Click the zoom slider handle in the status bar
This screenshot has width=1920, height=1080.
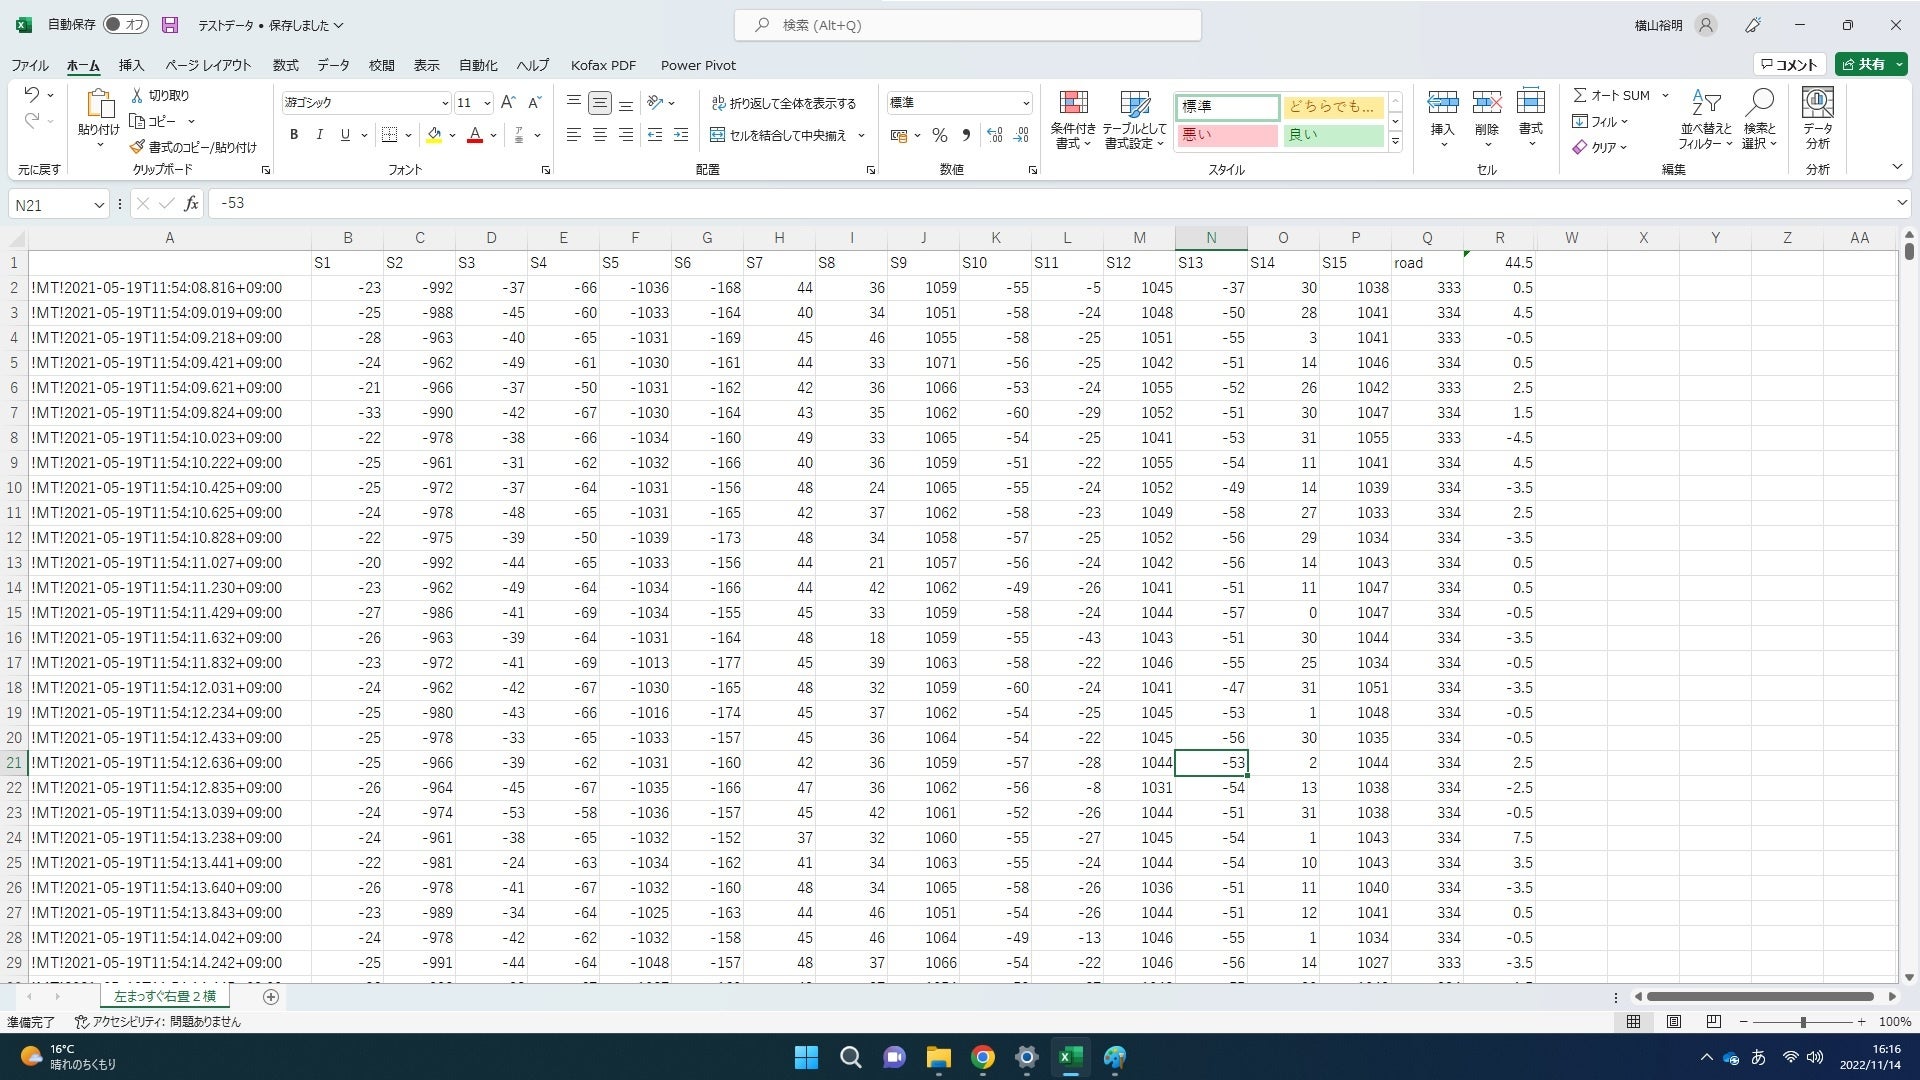(x=1802, y=1022)
